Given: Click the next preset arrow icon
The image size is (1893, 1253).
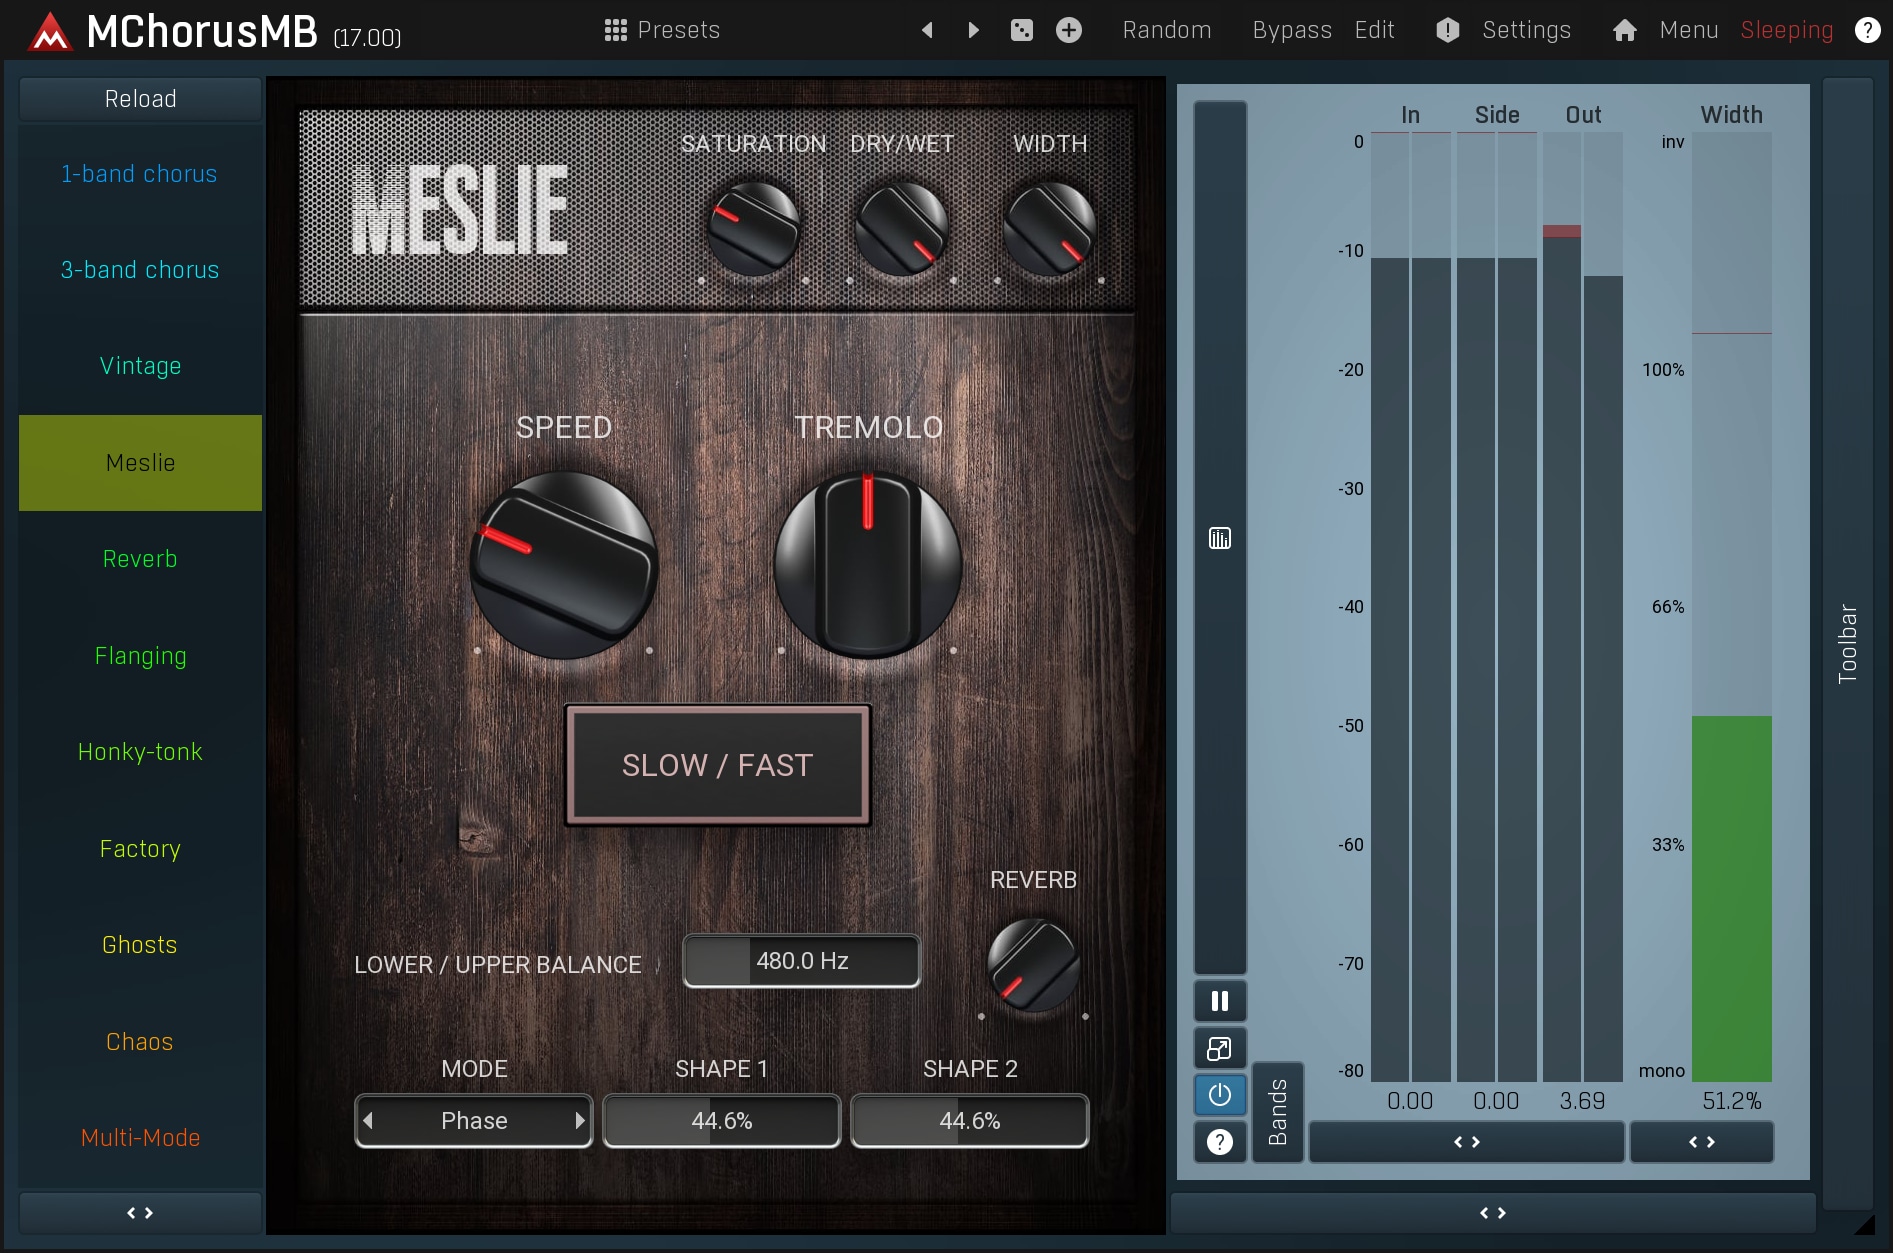Looking at the screenshot, I should pos(973,30).
